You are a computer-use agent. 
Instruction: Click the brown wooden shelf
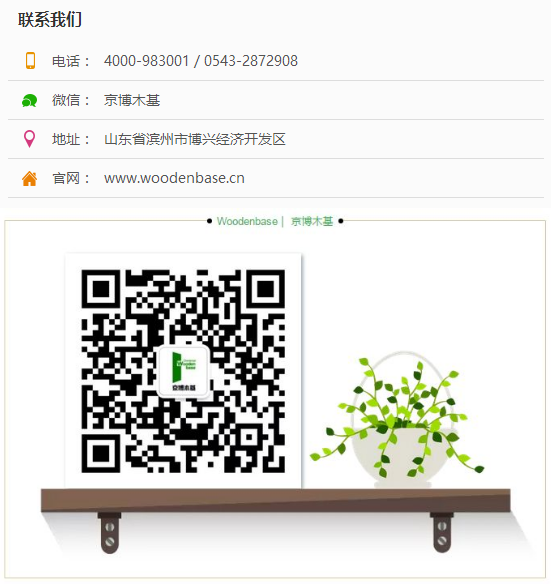[276, 500]
